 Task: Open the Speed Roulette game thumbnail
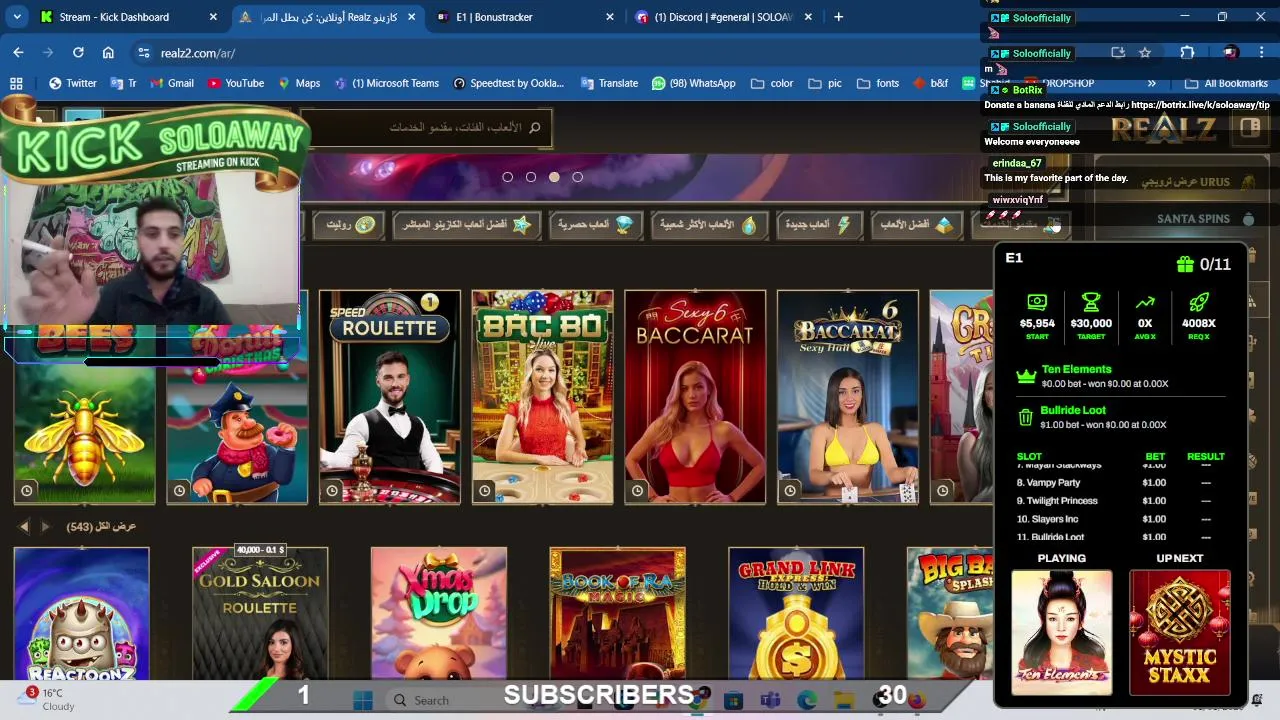[389, 397]
